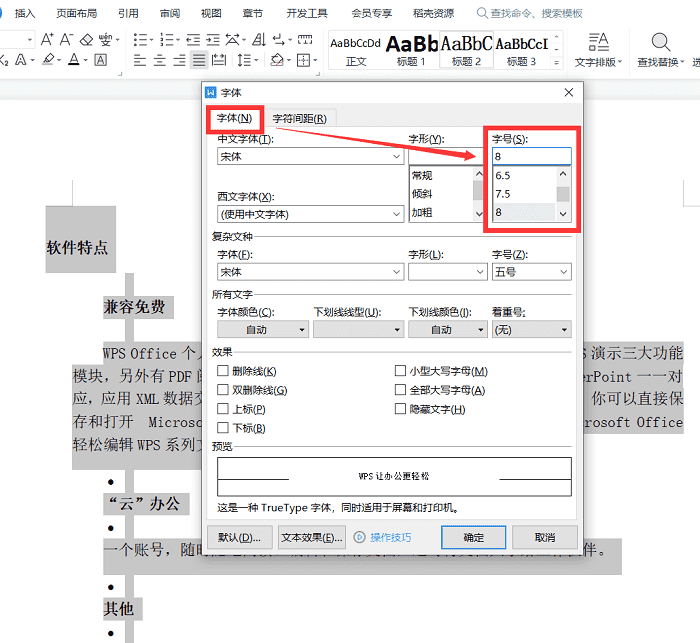Clear formatting with the eraser icon
The image size is (700, 643).
click(x=86, y=40)
